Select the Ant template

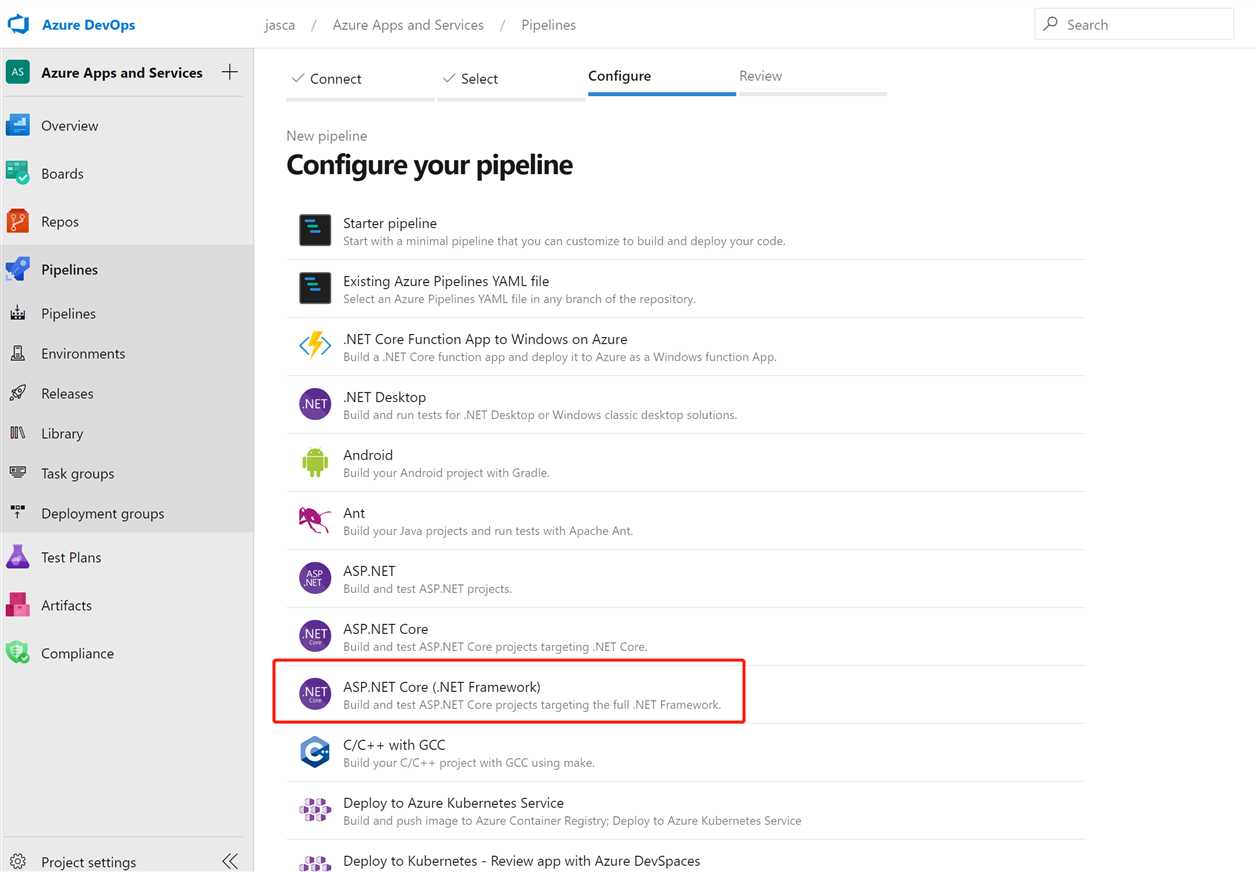[x=686, y=521]
